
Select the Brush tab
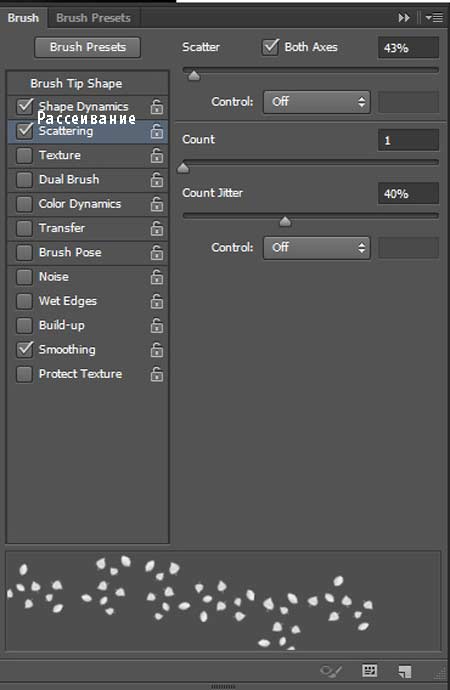[23, 18]
